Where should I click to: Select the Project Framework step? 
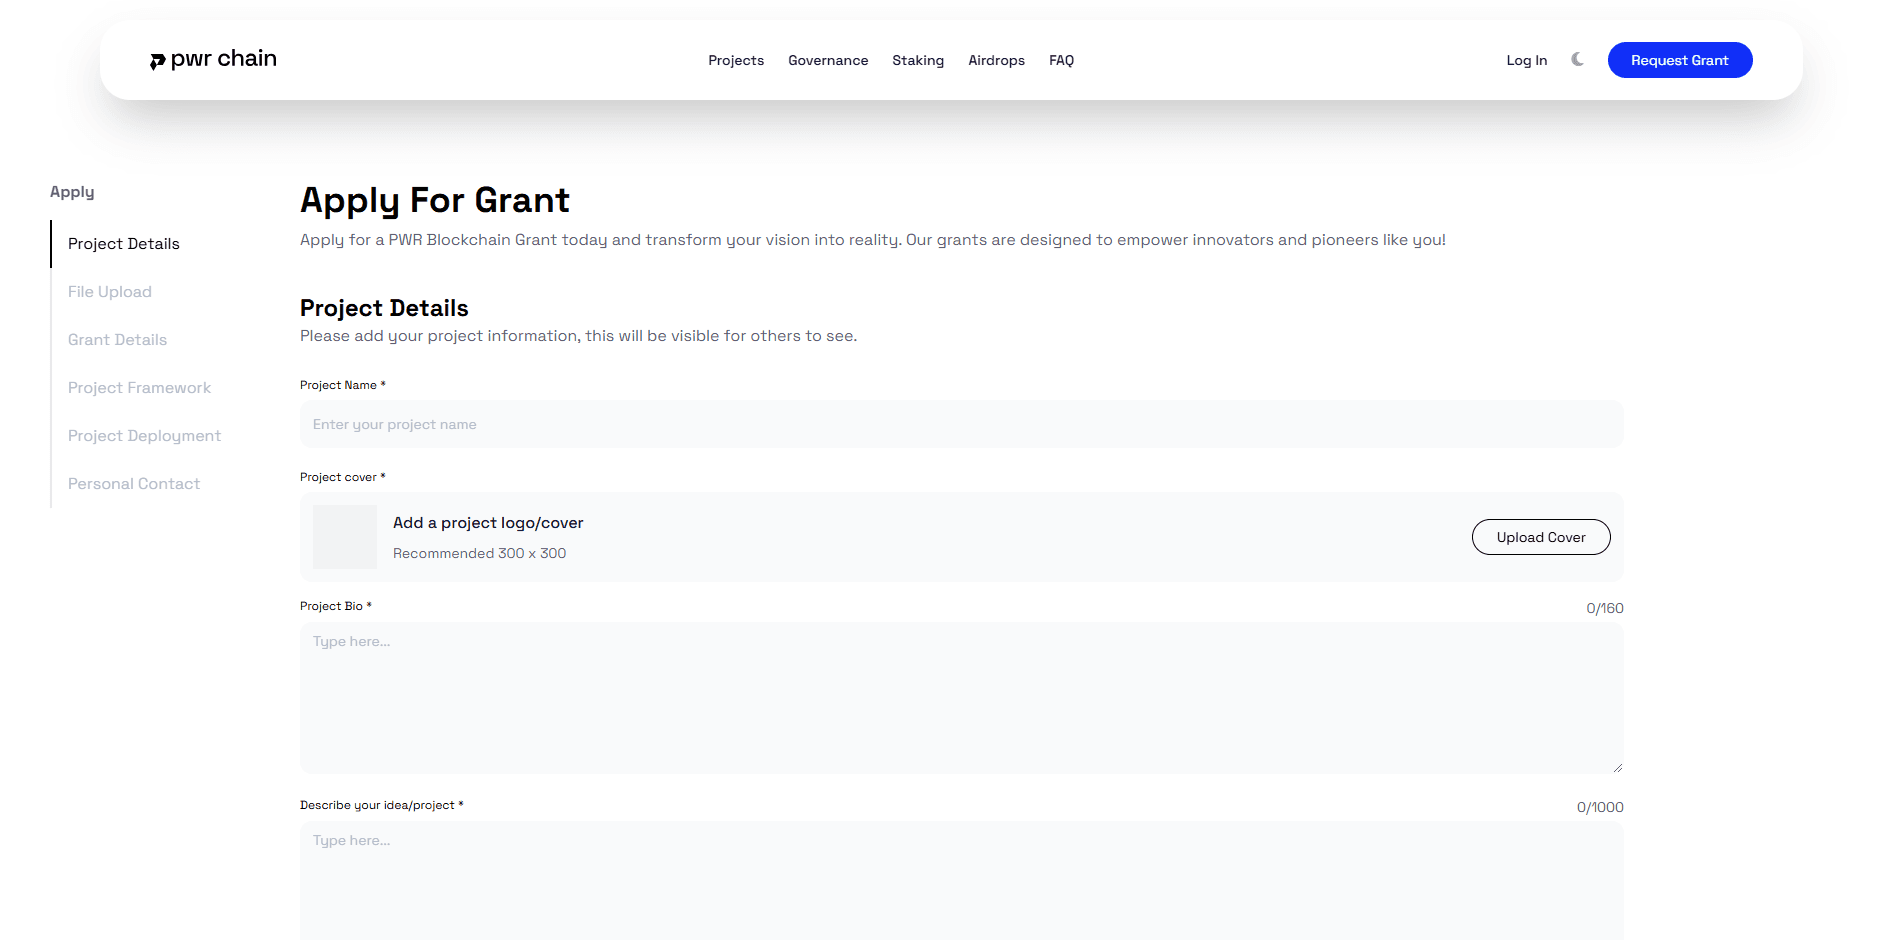[x=139, y=387]
